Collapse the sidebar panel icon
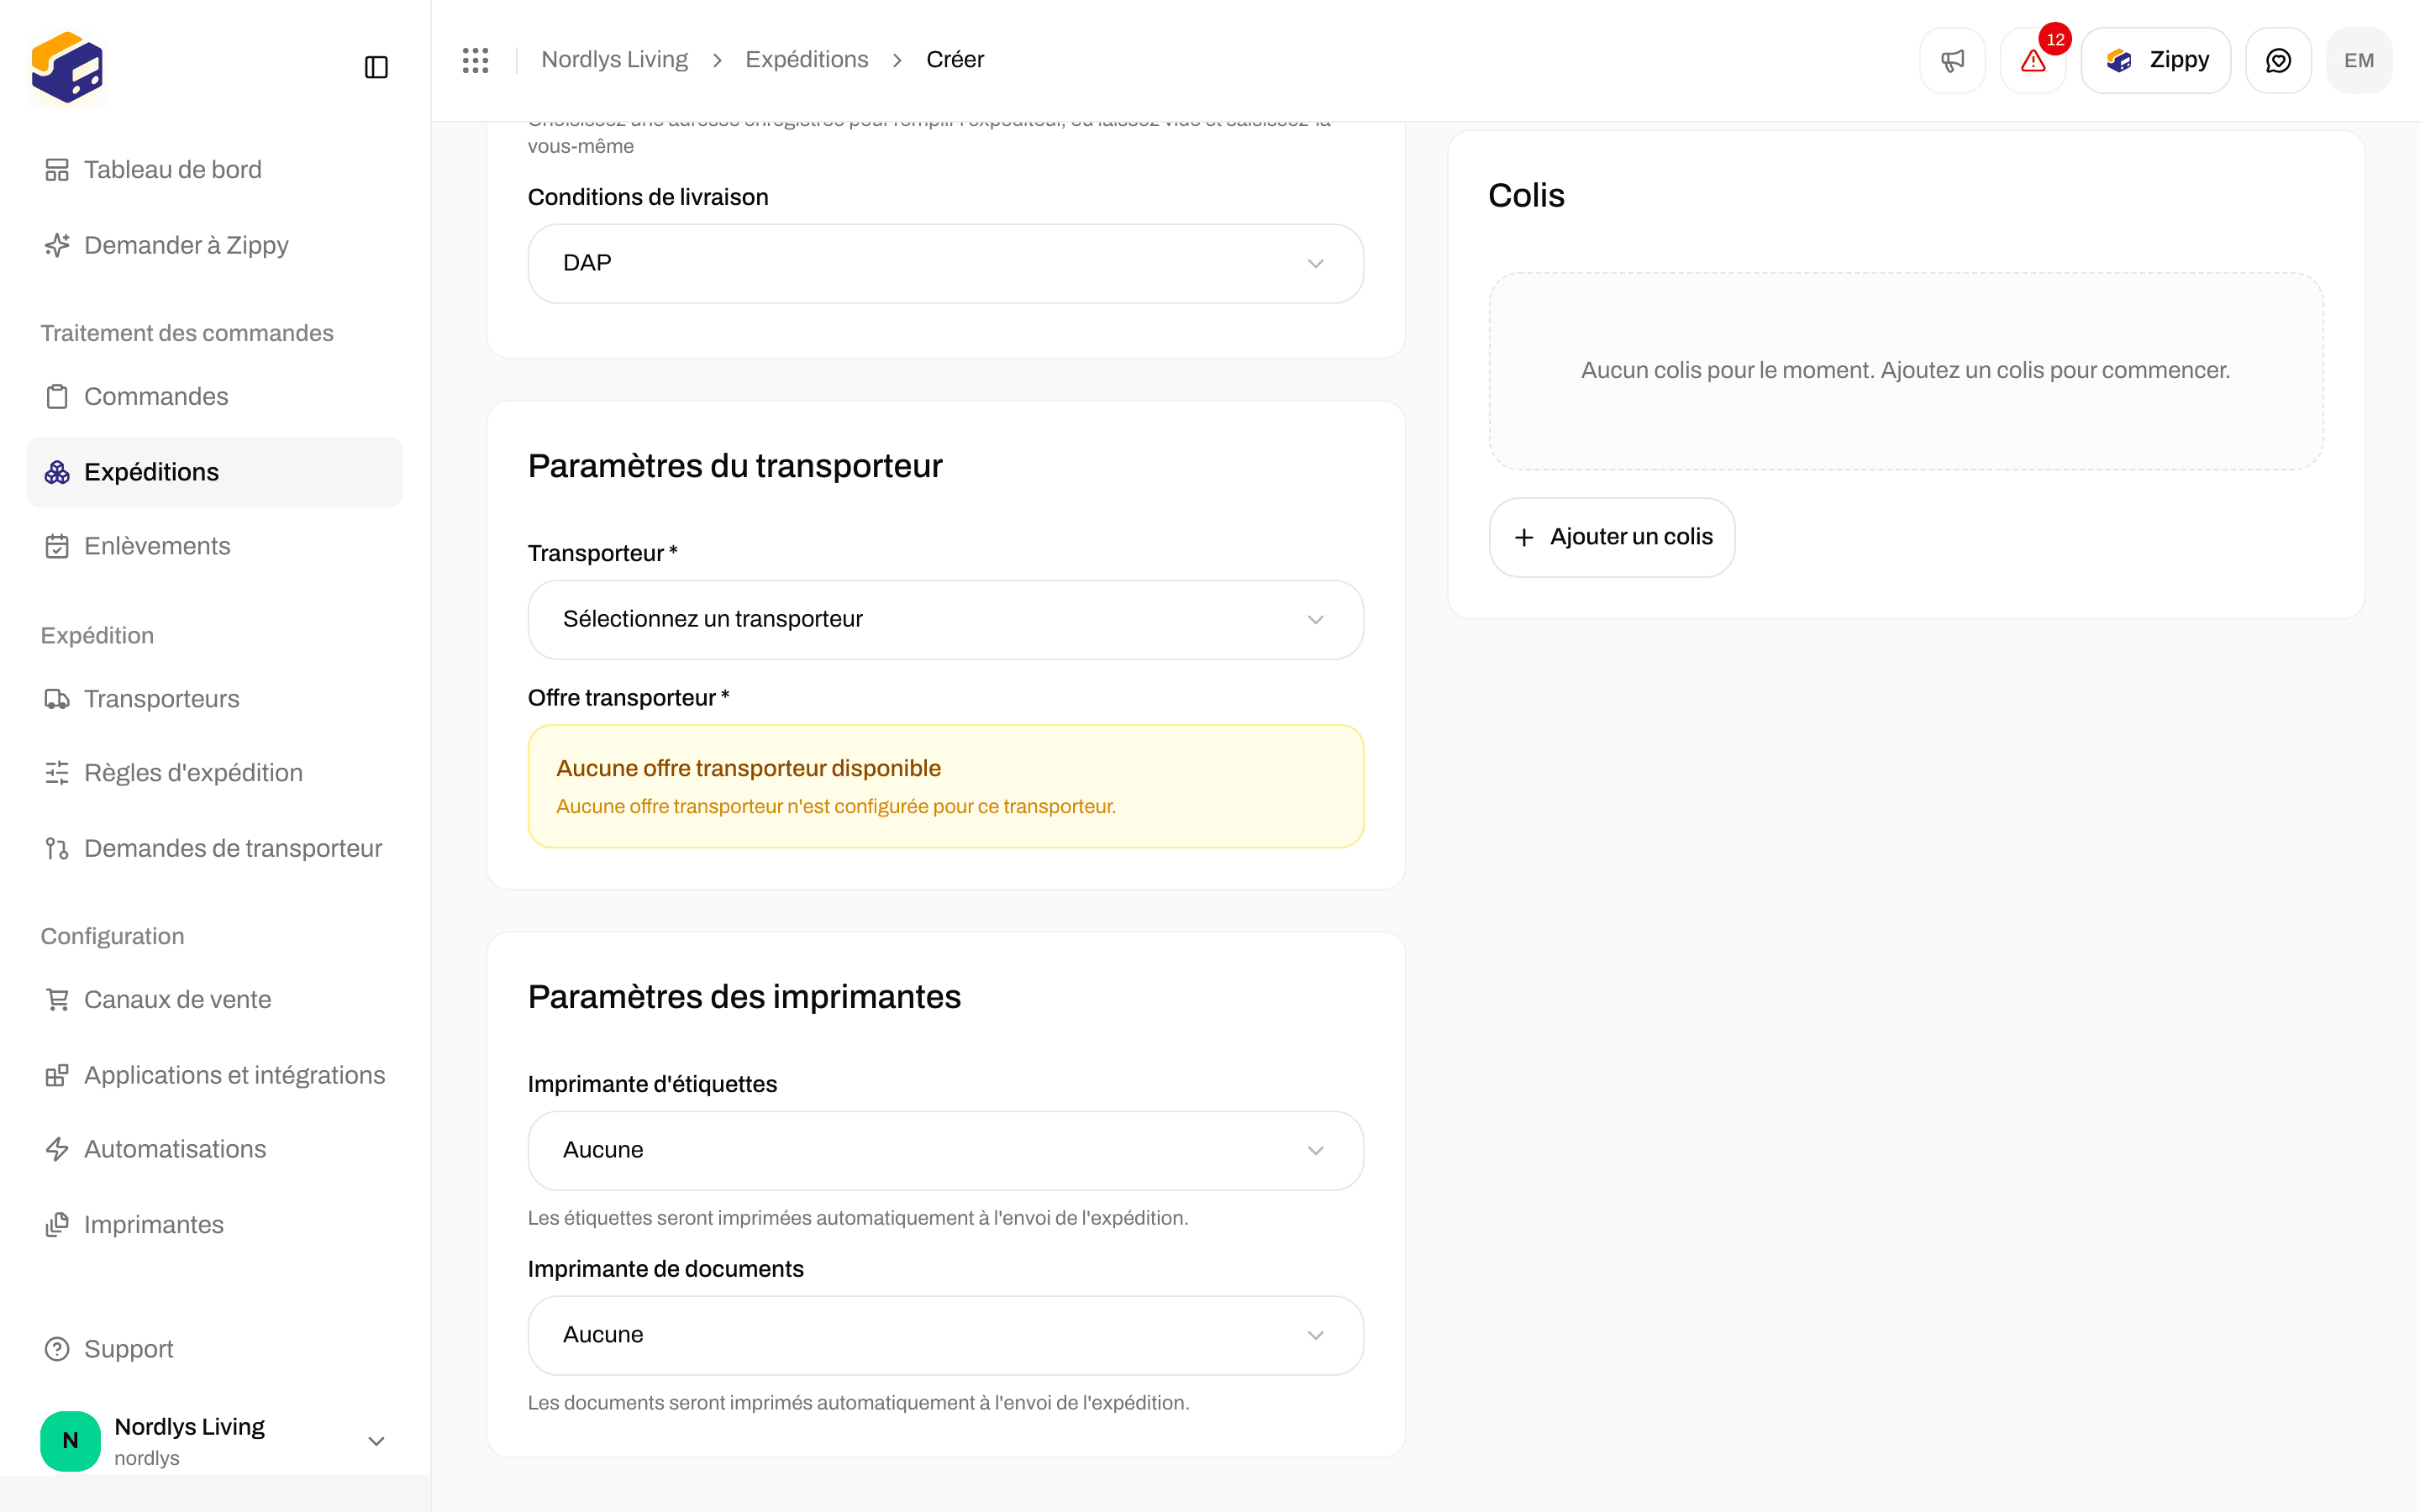The width and height of the screenshot is (2420, 1512). (x=376, y=67)
